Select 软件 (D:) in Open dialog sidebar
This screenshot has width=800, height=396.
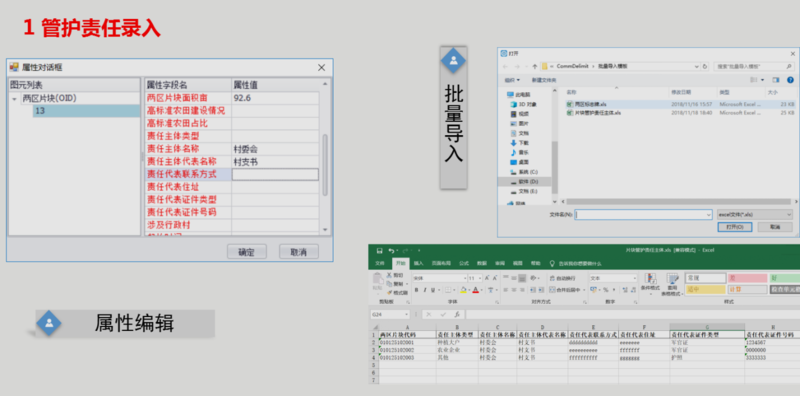tap(524, 181)
